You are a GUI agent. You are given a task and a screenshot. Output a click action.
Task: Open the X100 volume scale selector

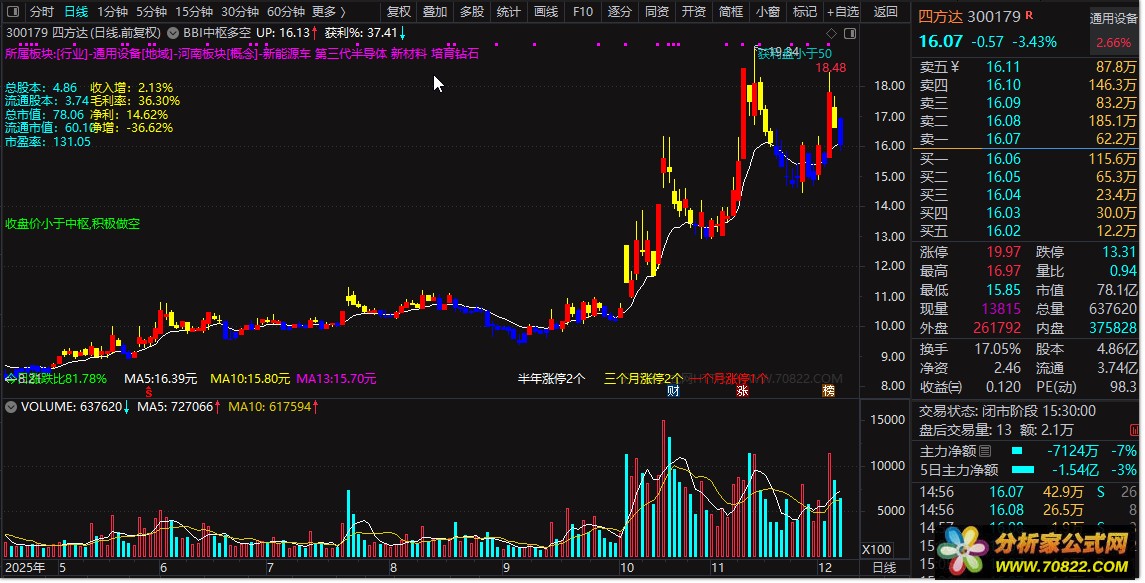click(877, 550)
